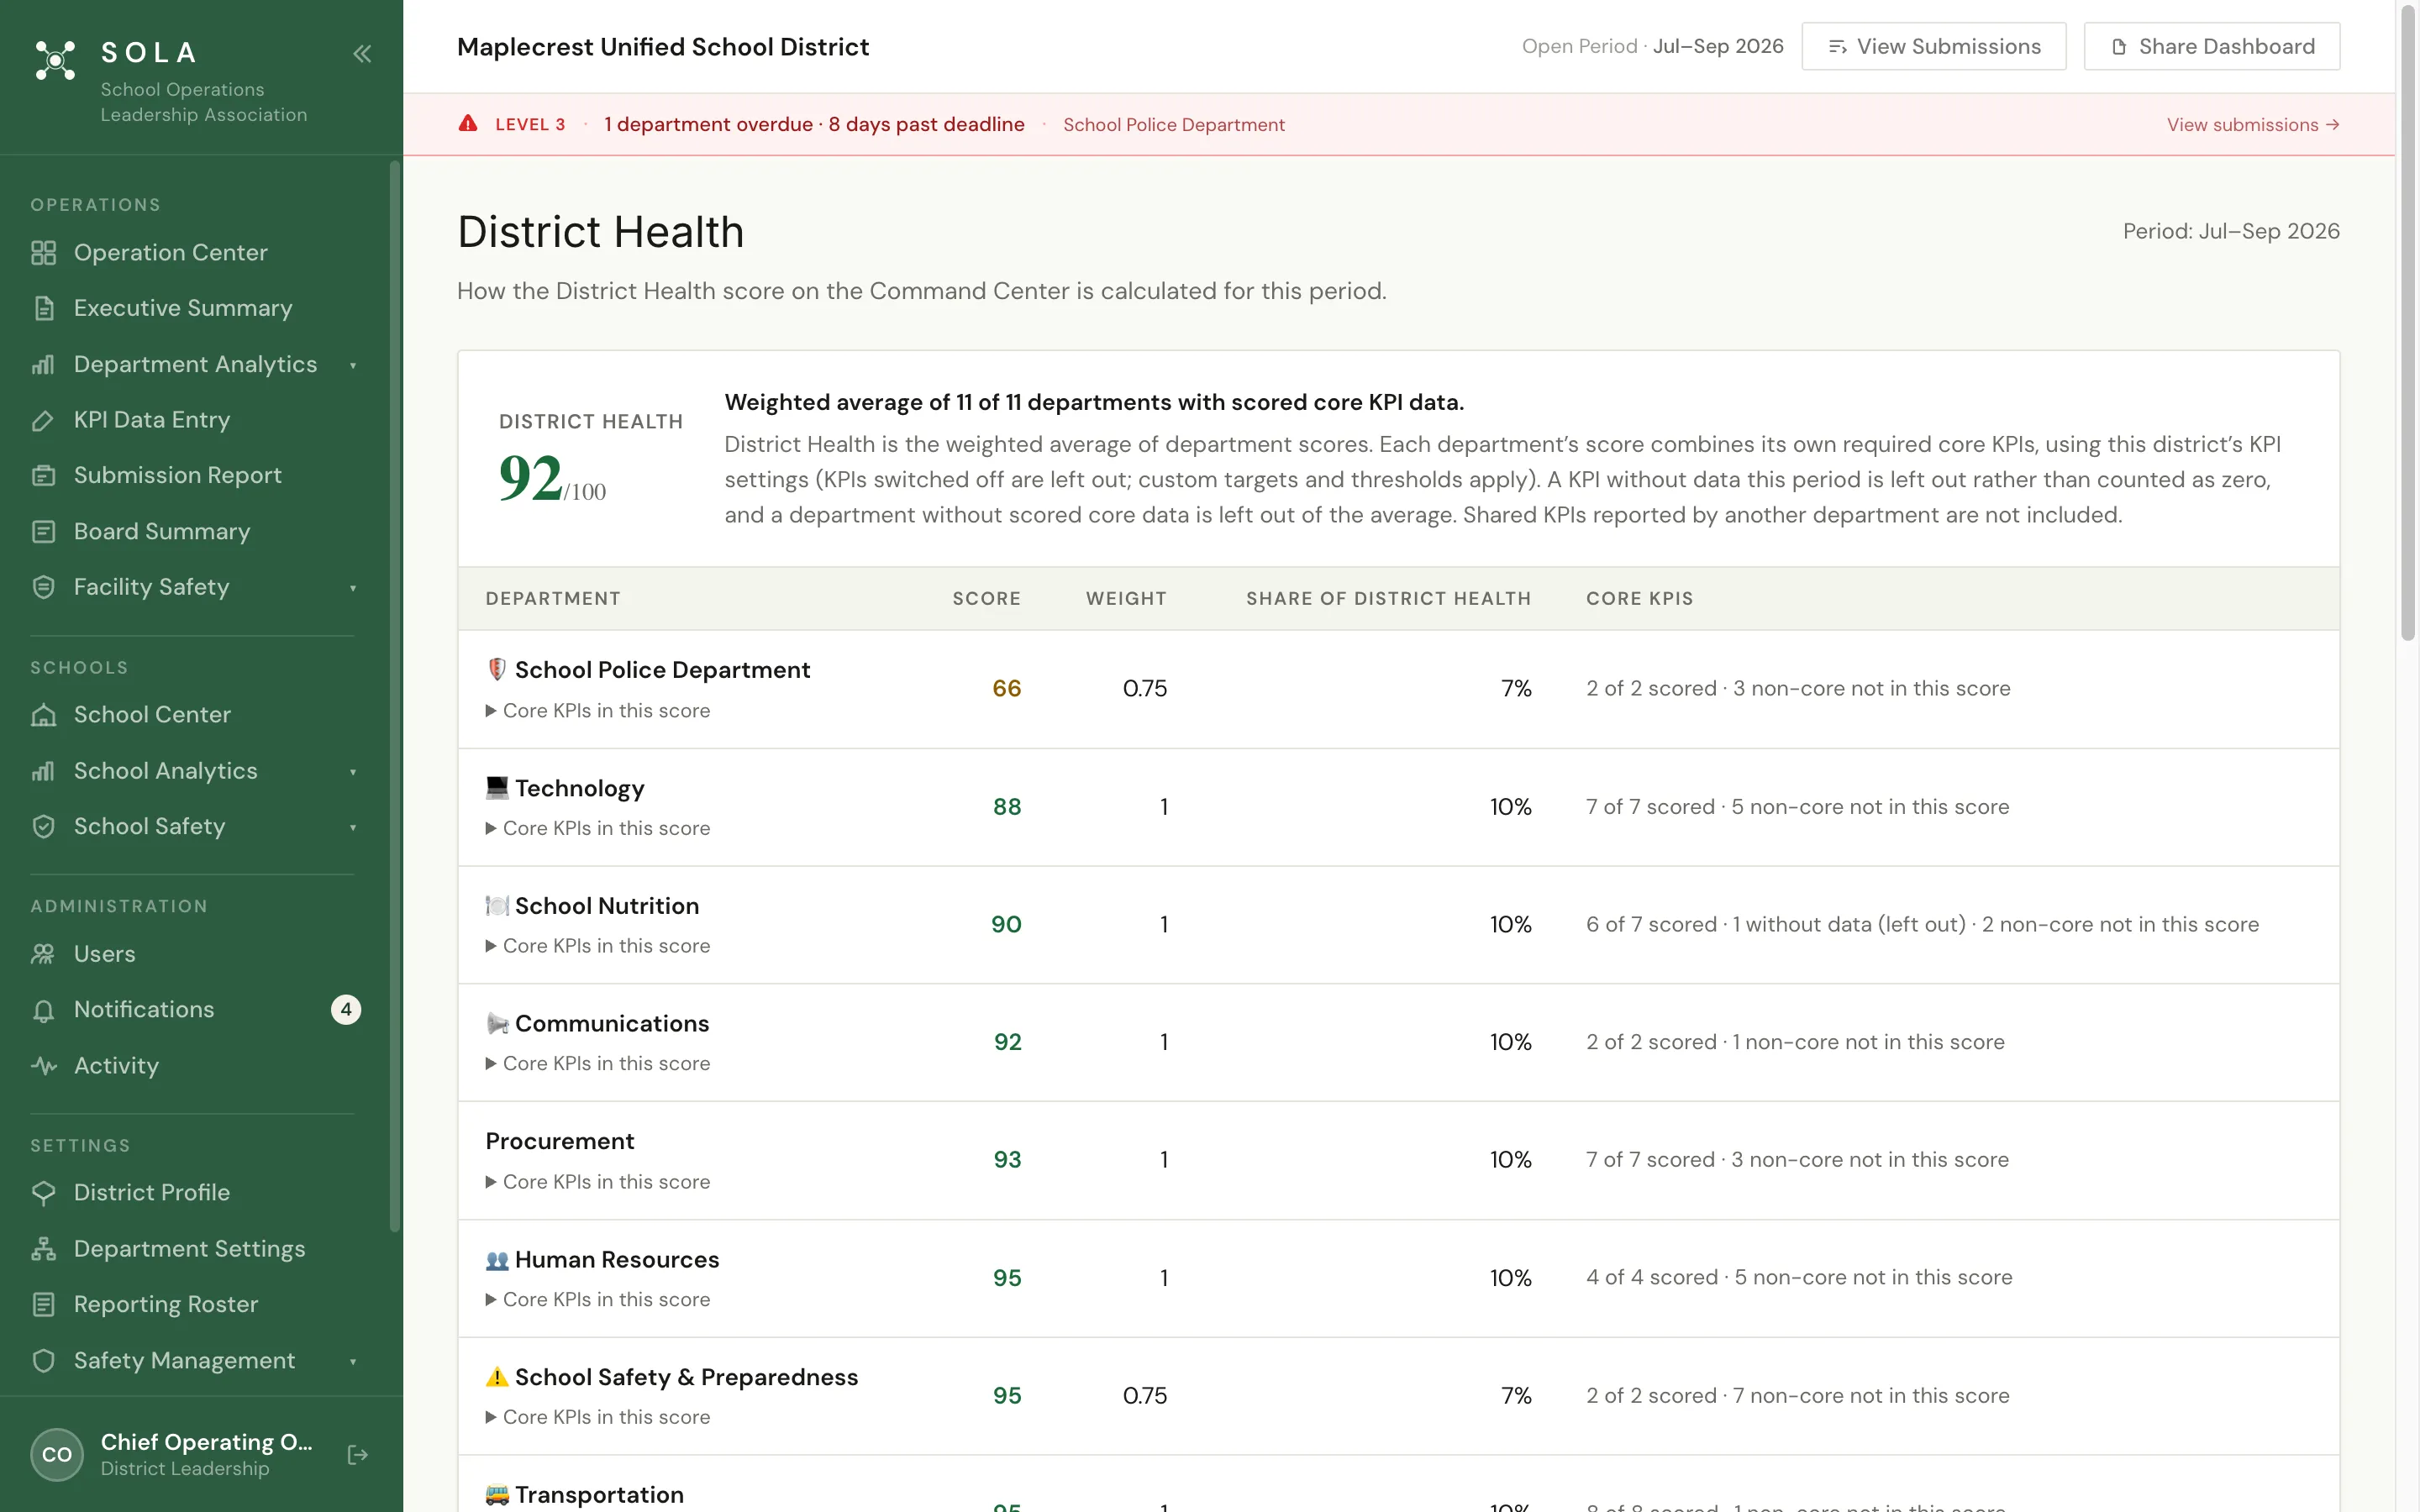Open School Police Department link in alert banner
This screenshot has height=1512, width=2420.
[x=1174, y=125]
